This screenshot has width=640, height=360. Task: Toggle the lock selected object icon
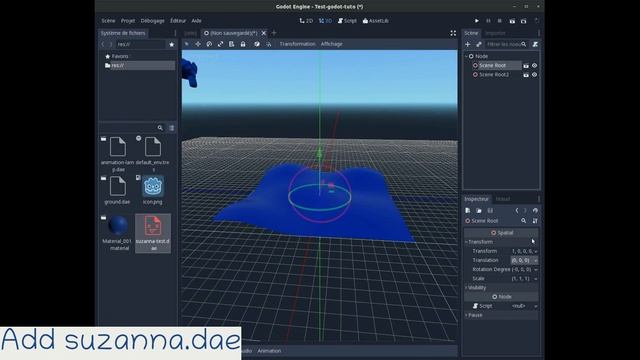point(243,44)
